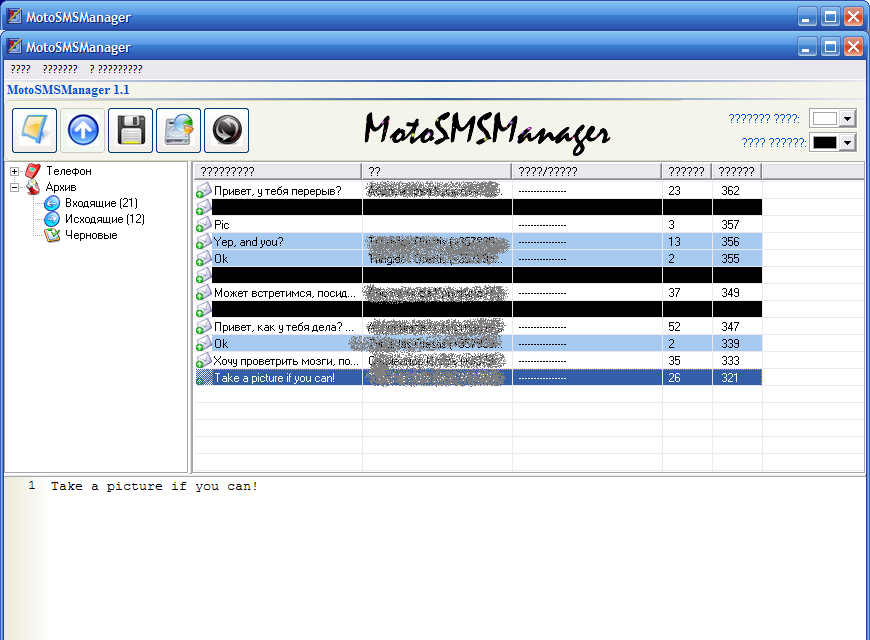Select the Архив tree item
Image resolution: width=870 pixels, height=640 pixels.
pyautogui.click(x=61, y=187)
